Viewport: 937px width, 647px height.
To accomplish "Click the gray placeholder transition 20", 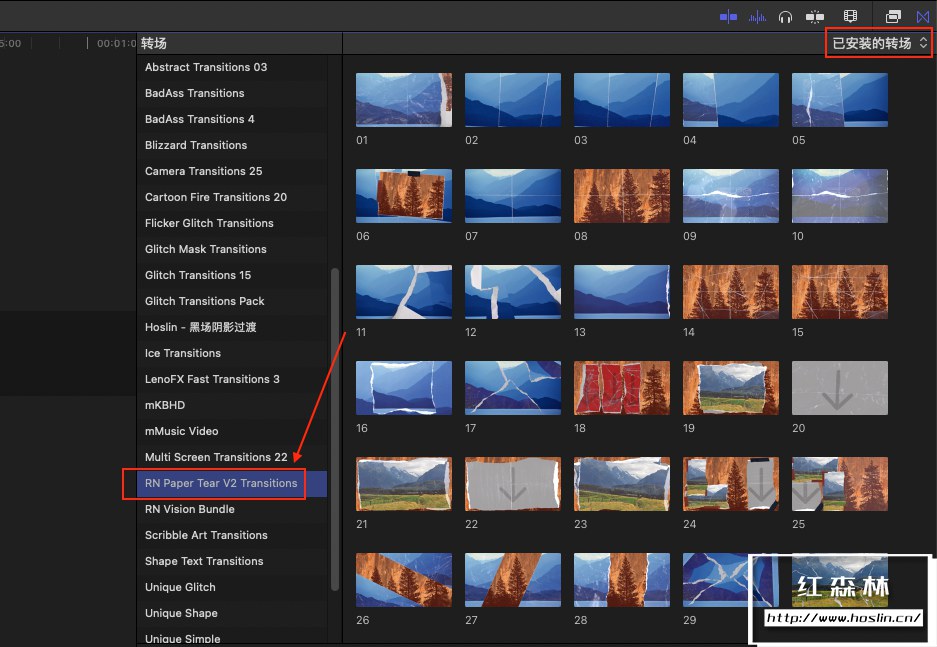I will coord(839,387).
